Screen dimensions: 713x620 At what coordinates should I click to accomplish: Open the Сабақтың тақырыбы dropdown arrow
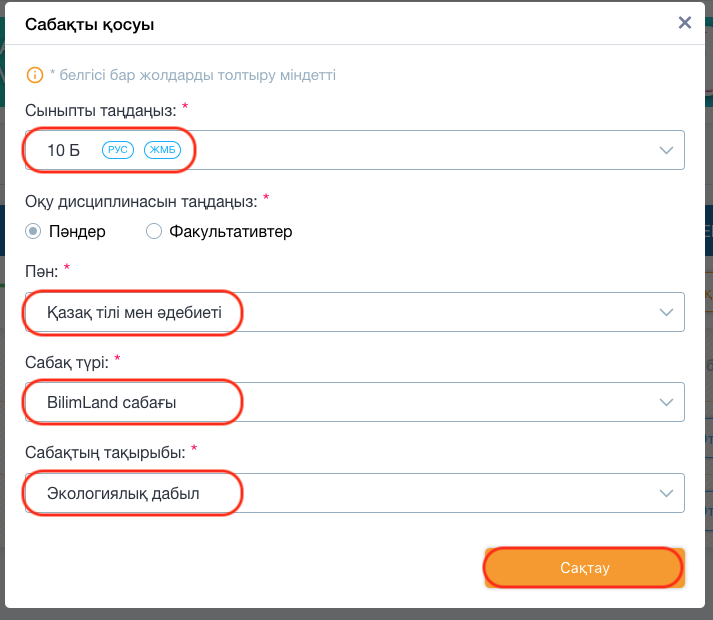(666, 493)
